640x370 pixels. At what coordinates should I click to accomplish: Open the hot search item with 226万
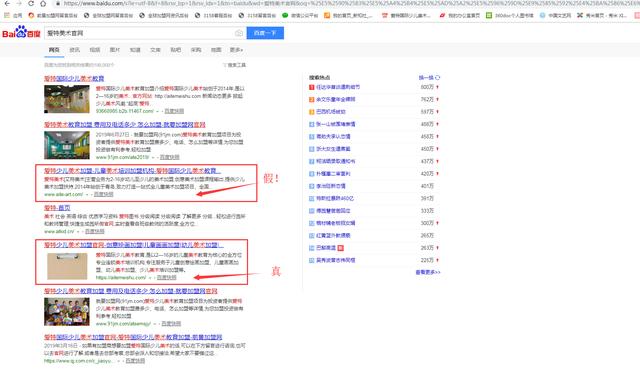(336, 260)
